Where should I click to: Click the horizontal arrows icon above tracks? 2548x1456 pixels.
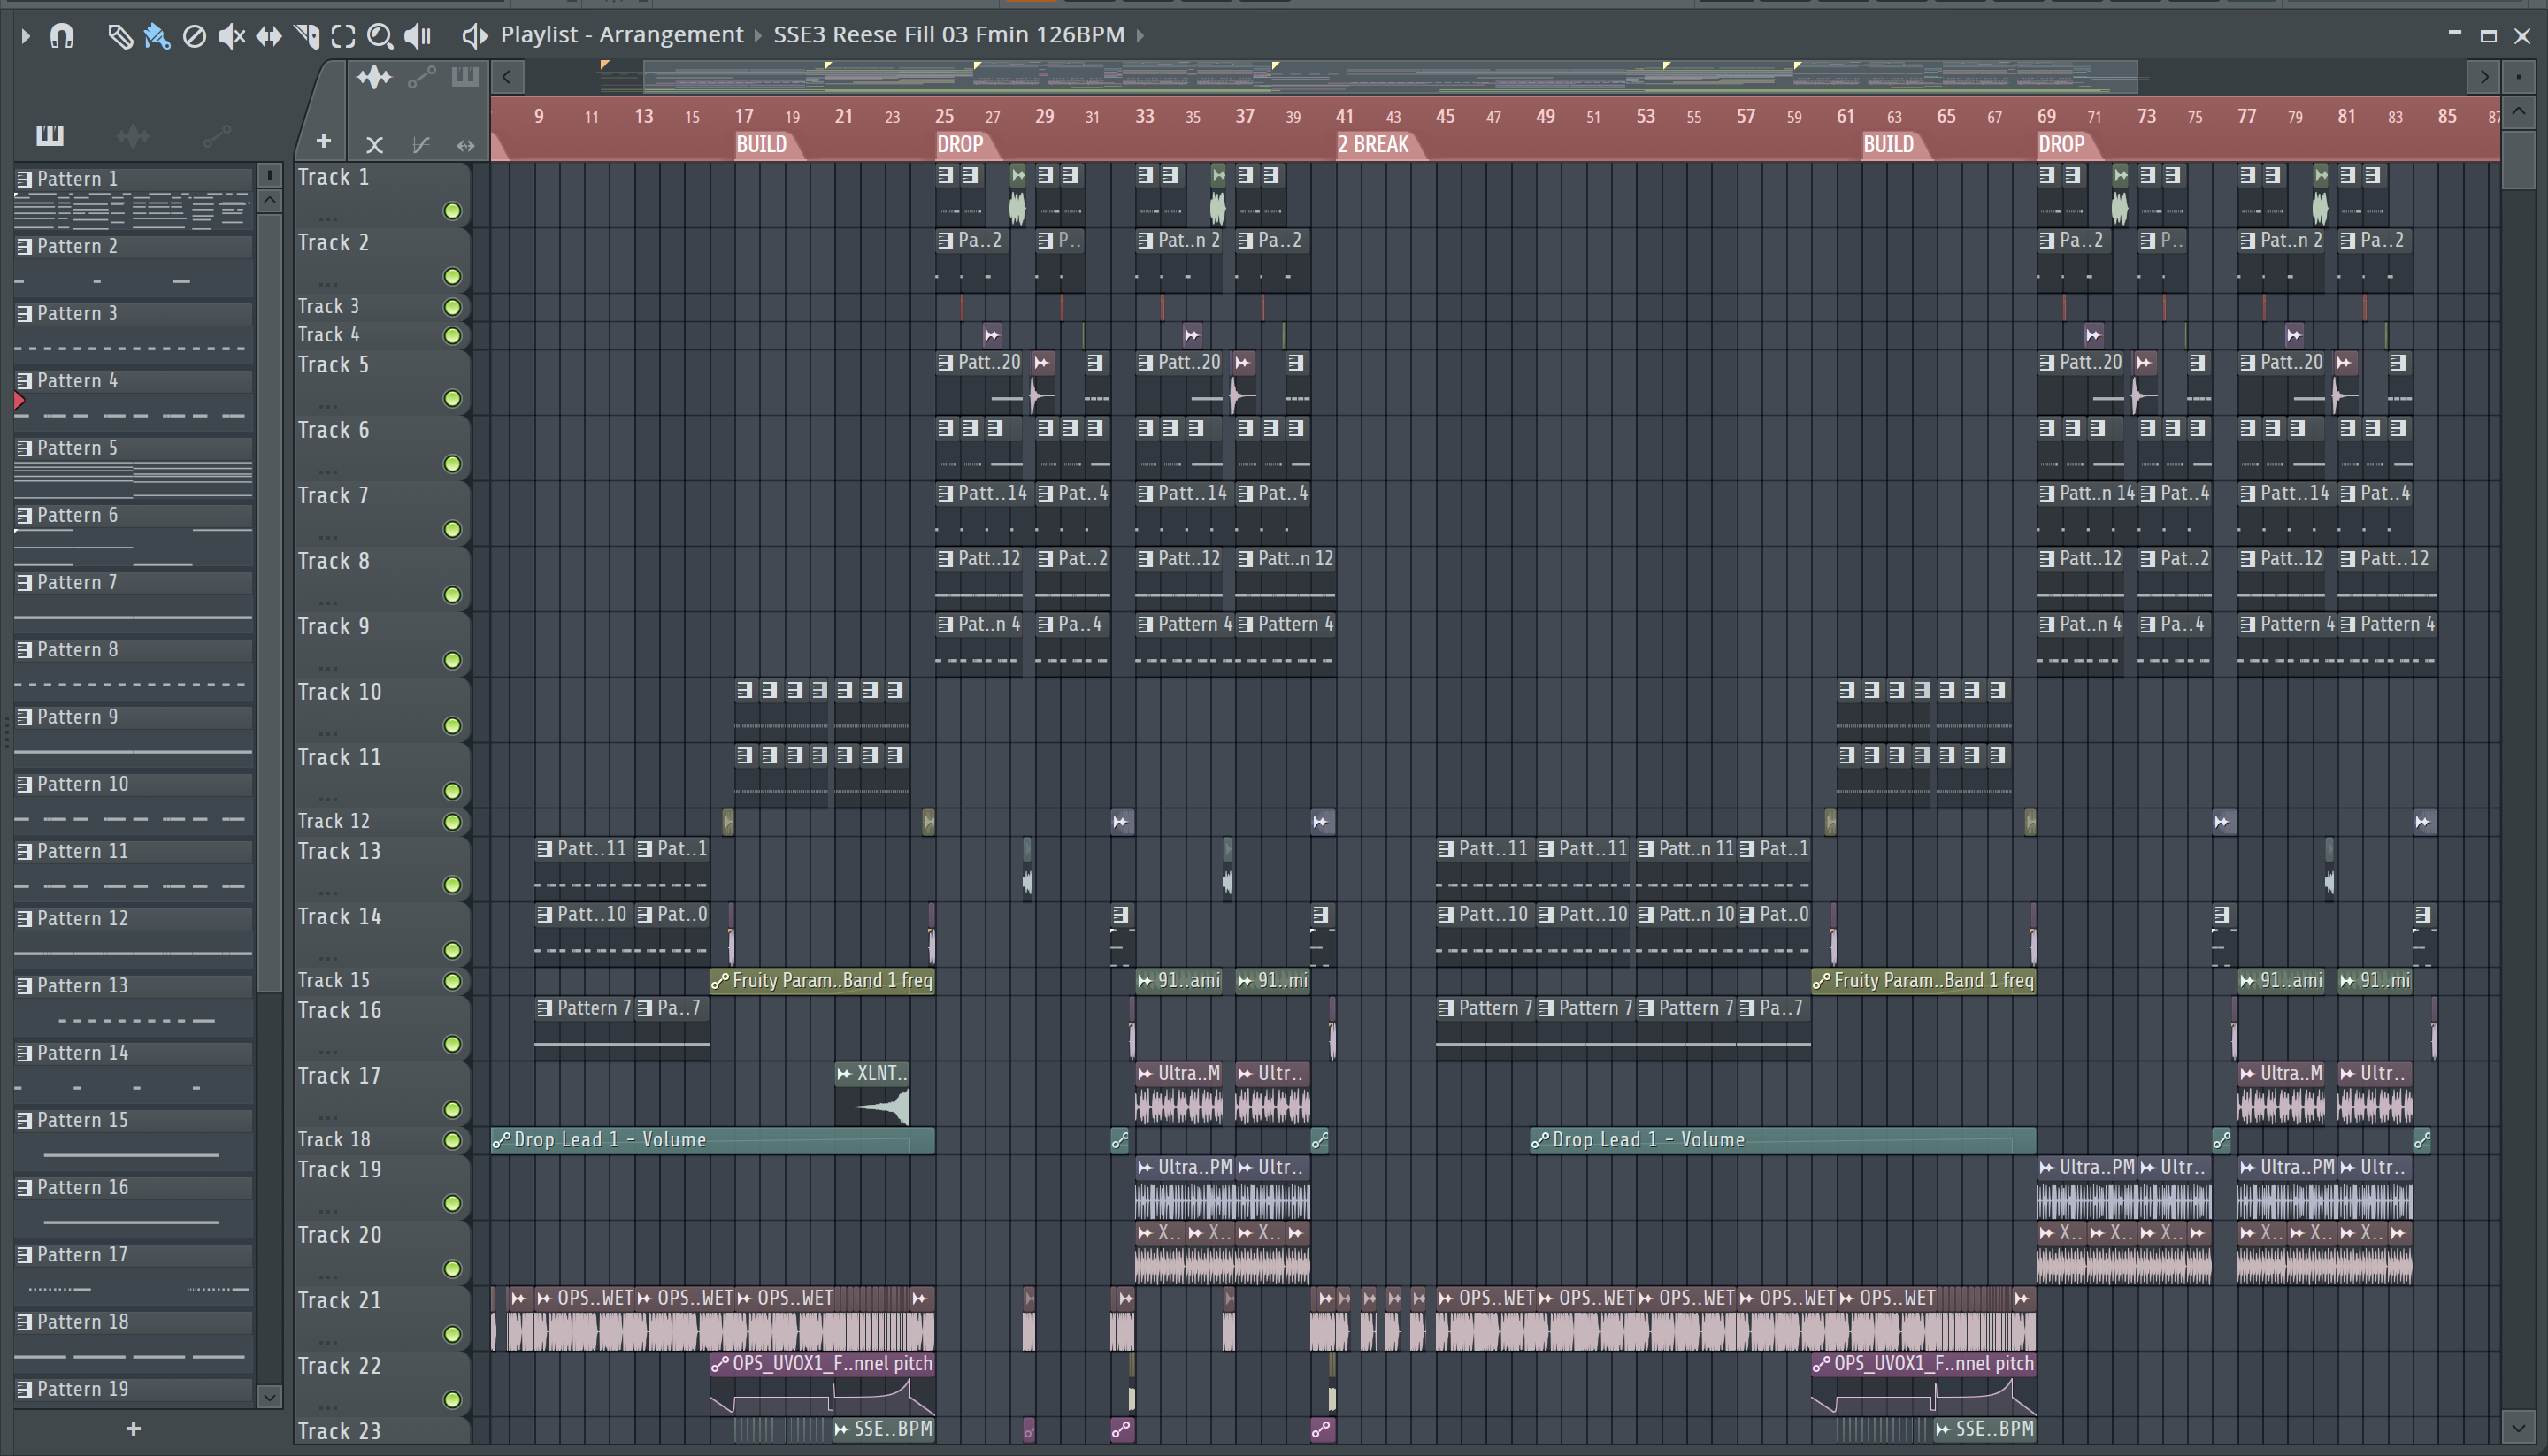465,145
